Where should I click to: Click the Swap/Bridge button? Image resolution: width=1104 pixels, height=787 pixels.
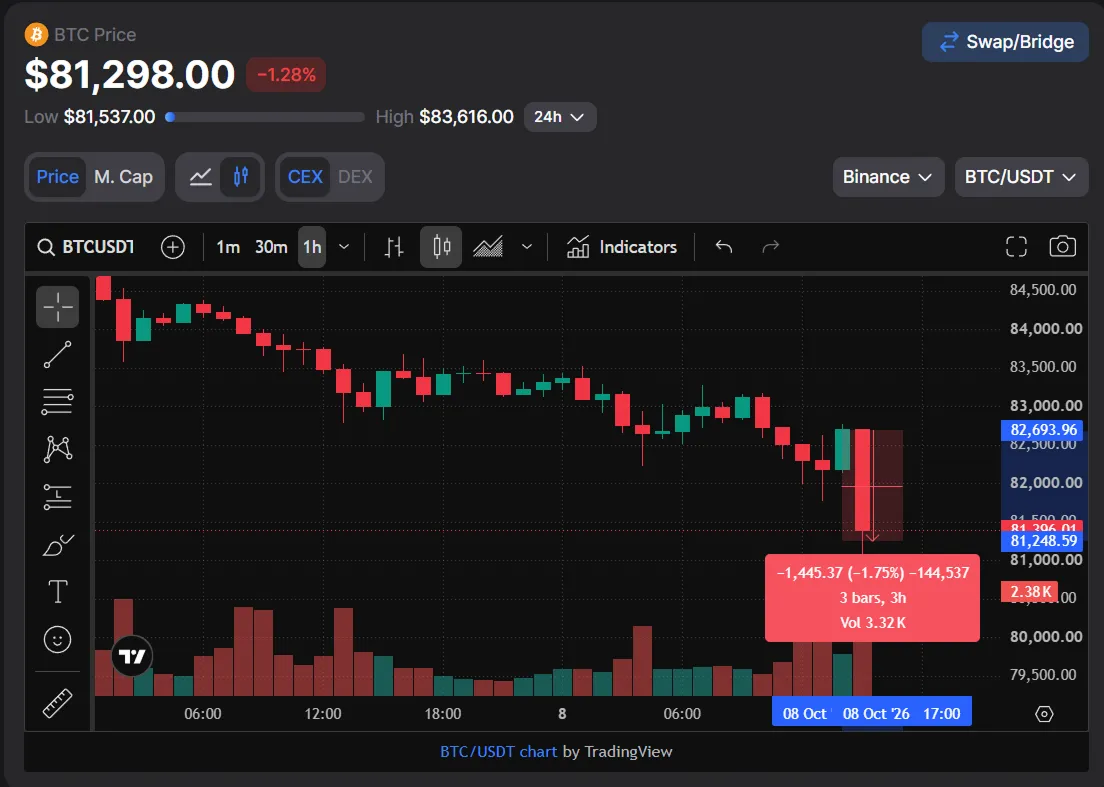pyautogui.click(x=1005, y=42)
